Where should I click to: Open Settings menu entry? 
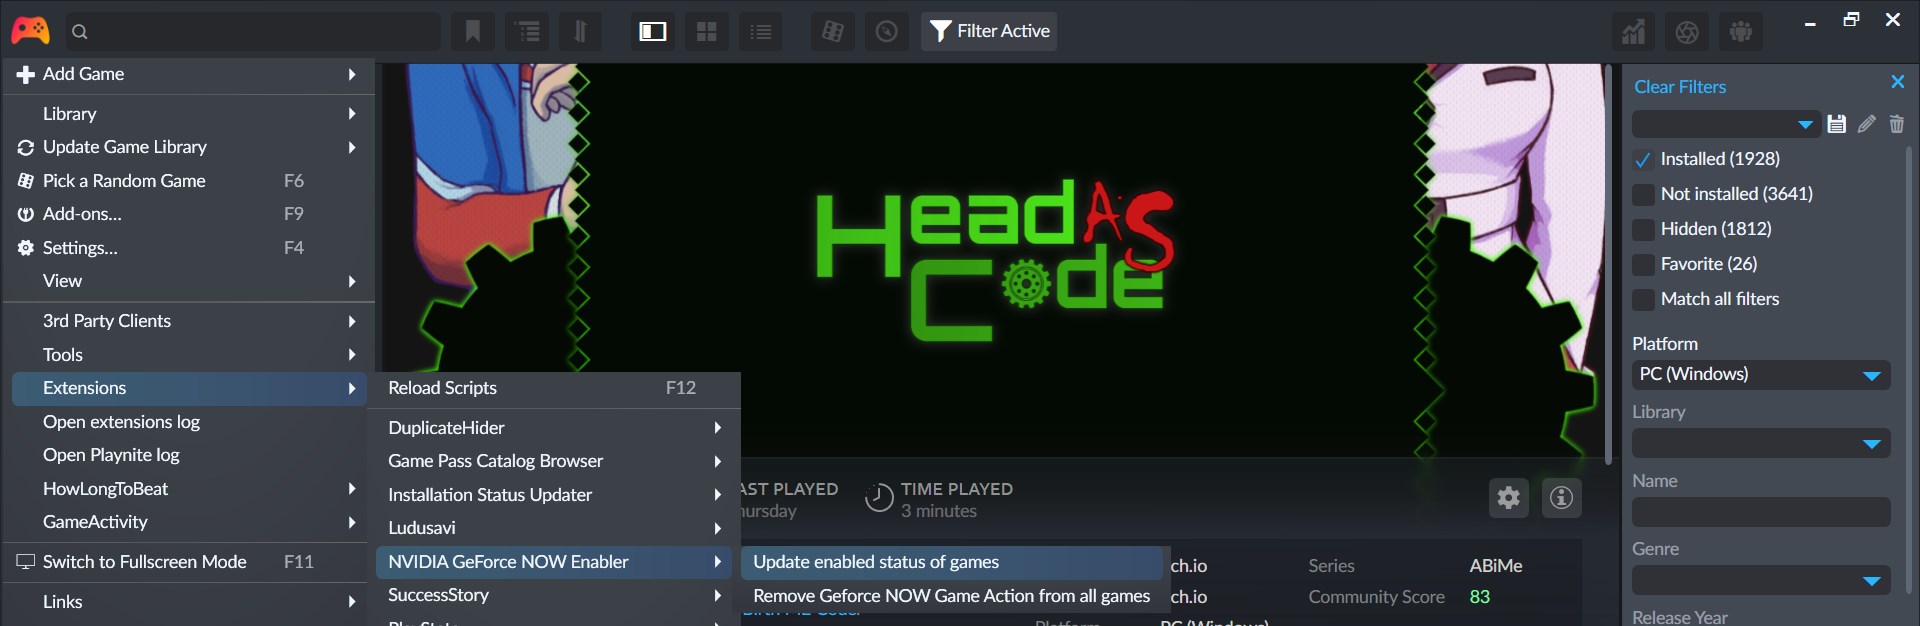(x=188, y=248)
